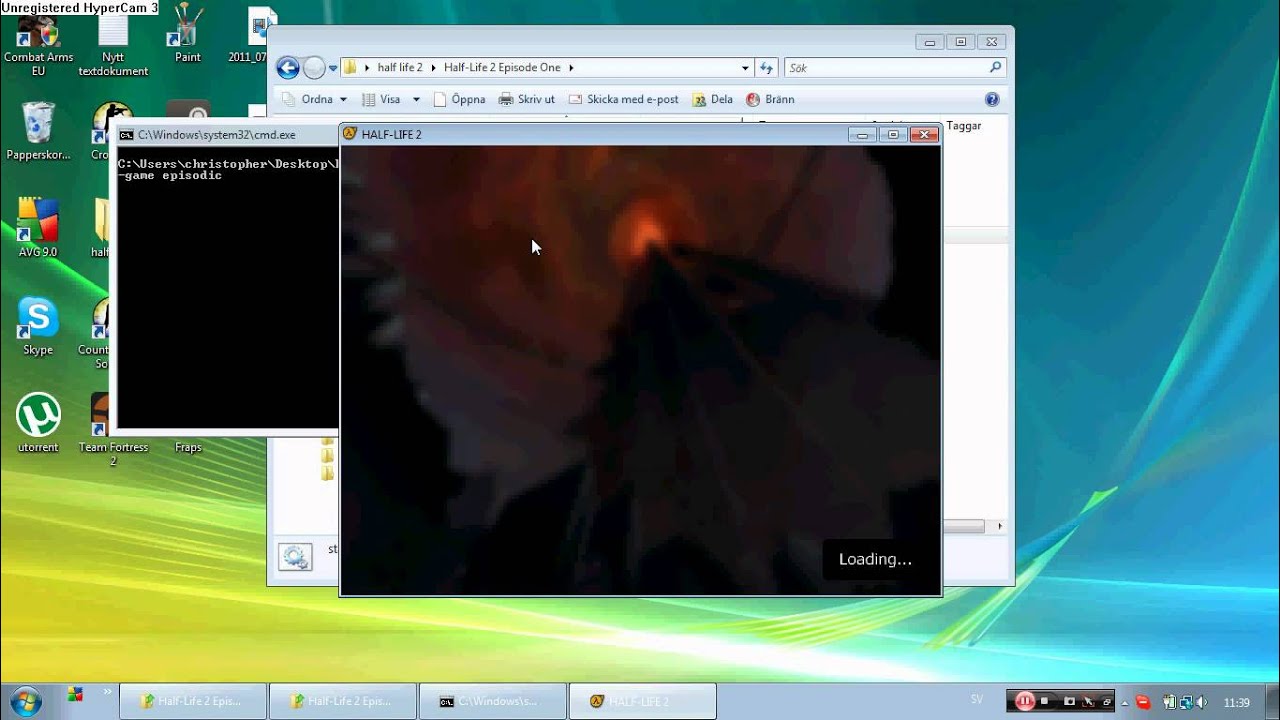Refresh the Explorer folder view
Viewport: 1280px width, 720px height.
pos(767,68)
